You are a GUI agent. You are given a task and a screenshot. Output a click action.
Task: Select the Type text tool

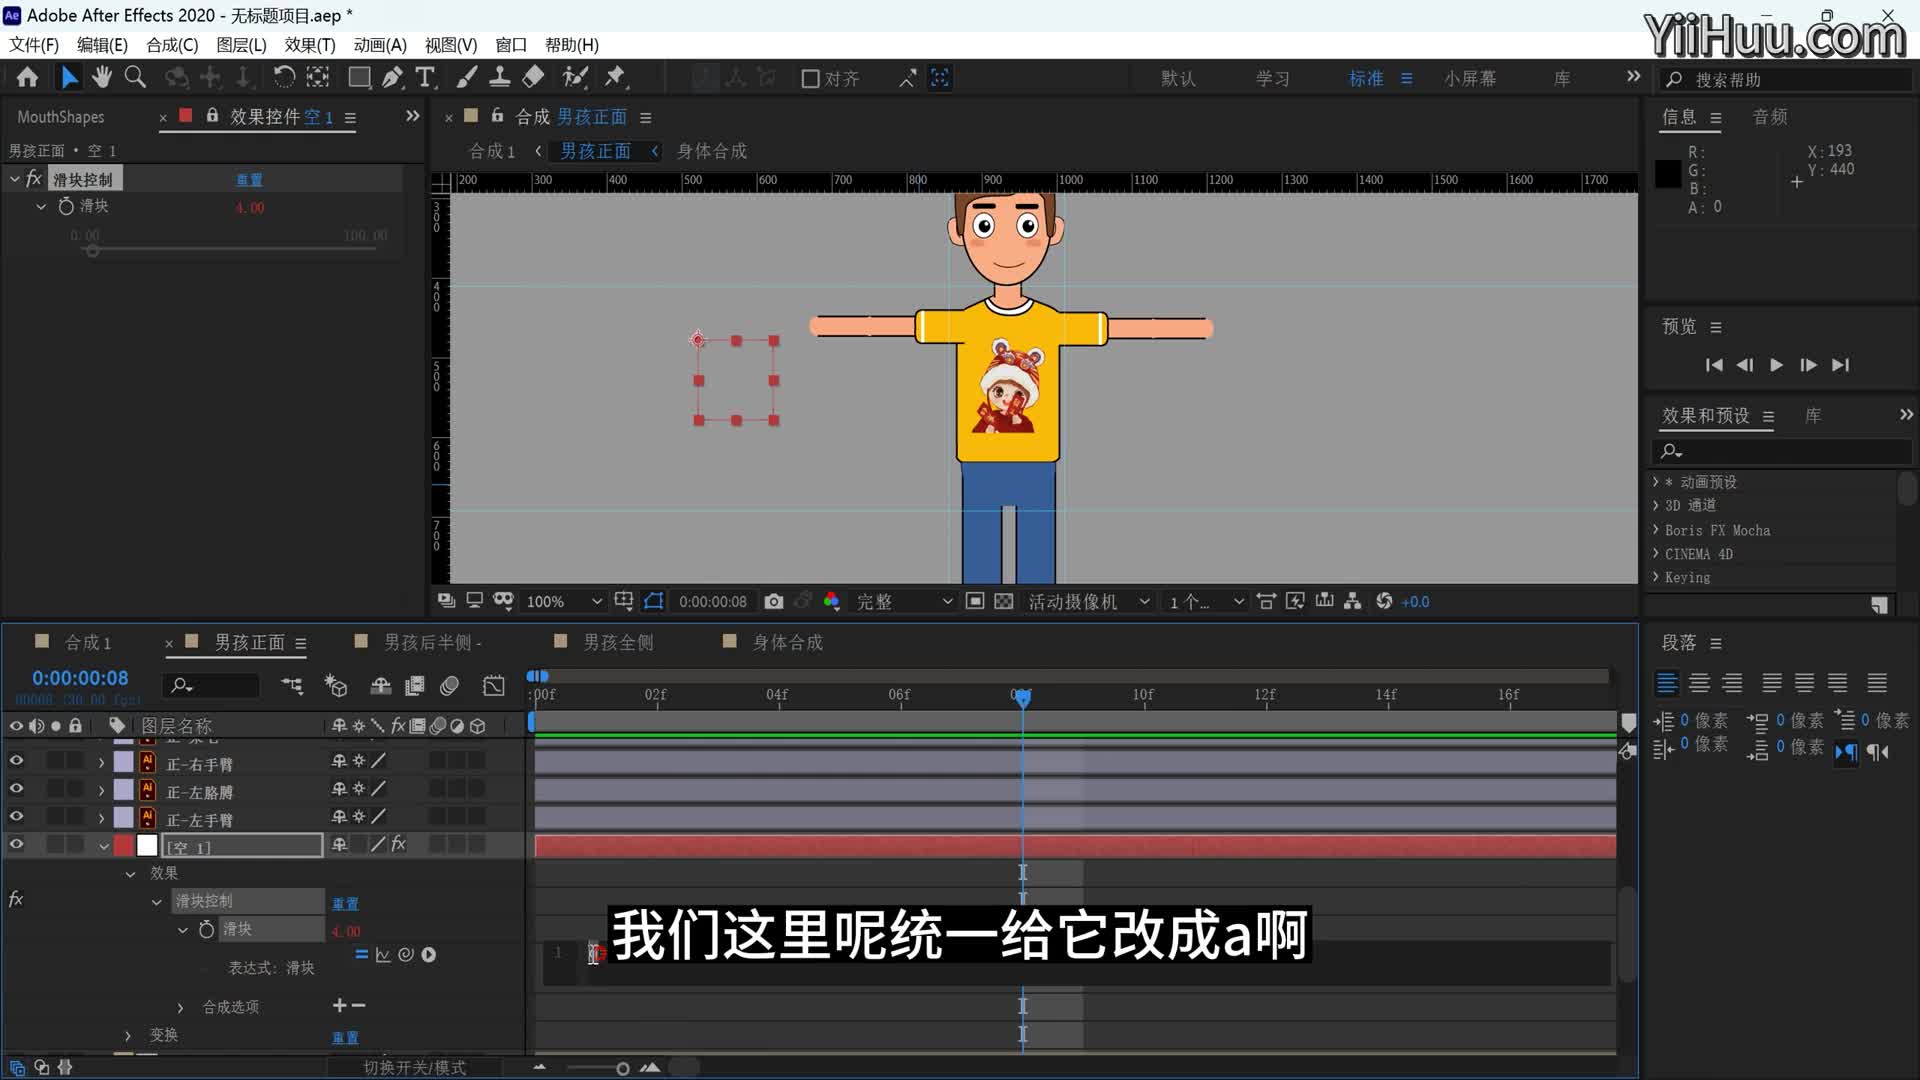(425, 77)
